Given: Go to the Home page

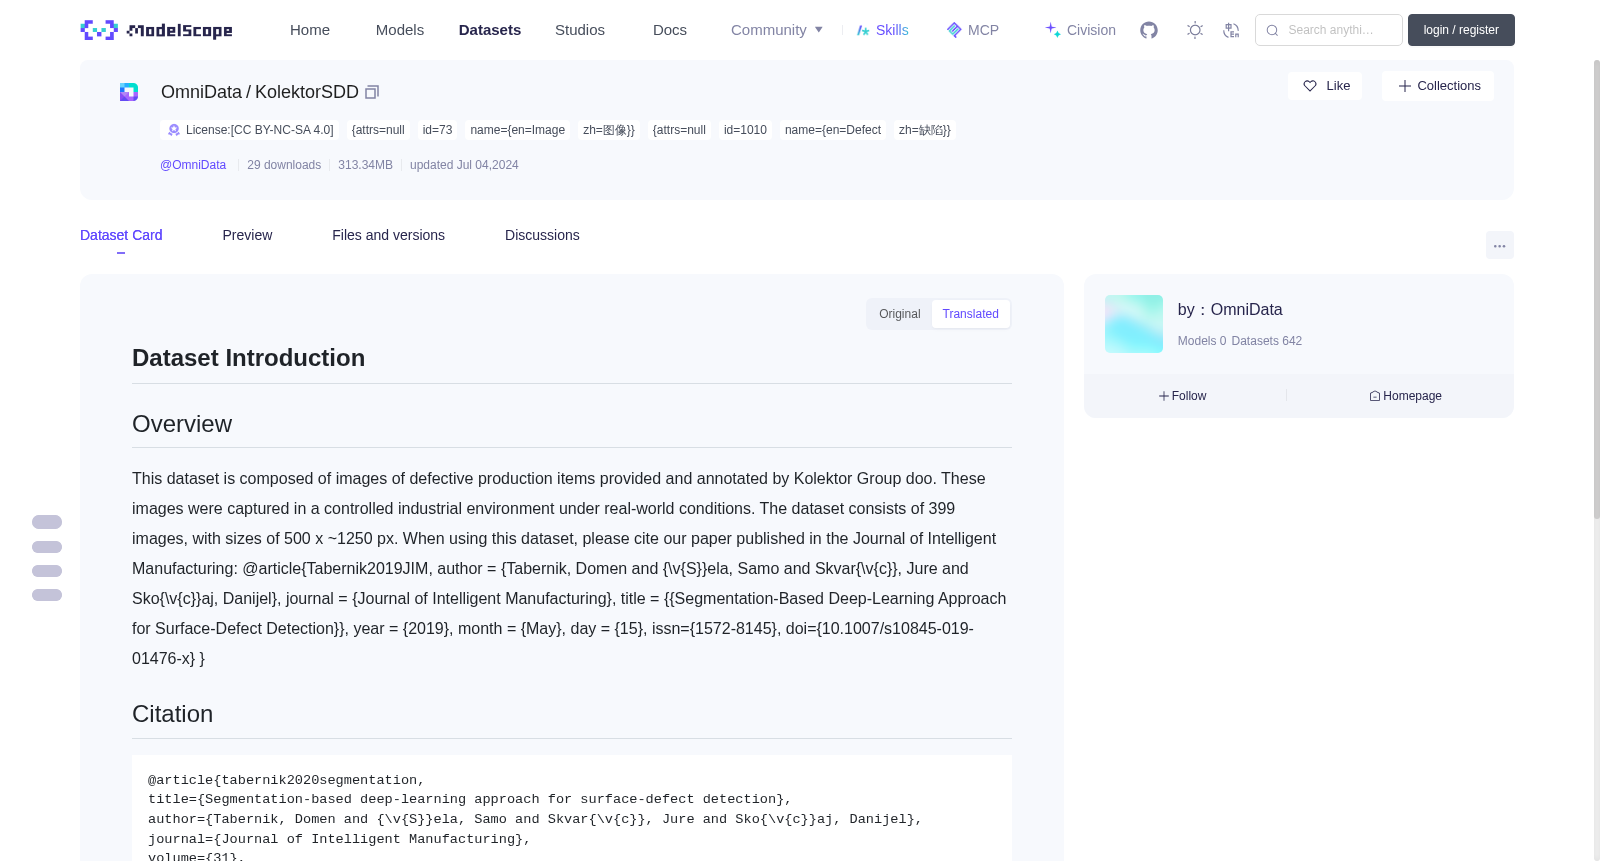Looking at the screenshot, I should tap(310, 30).
